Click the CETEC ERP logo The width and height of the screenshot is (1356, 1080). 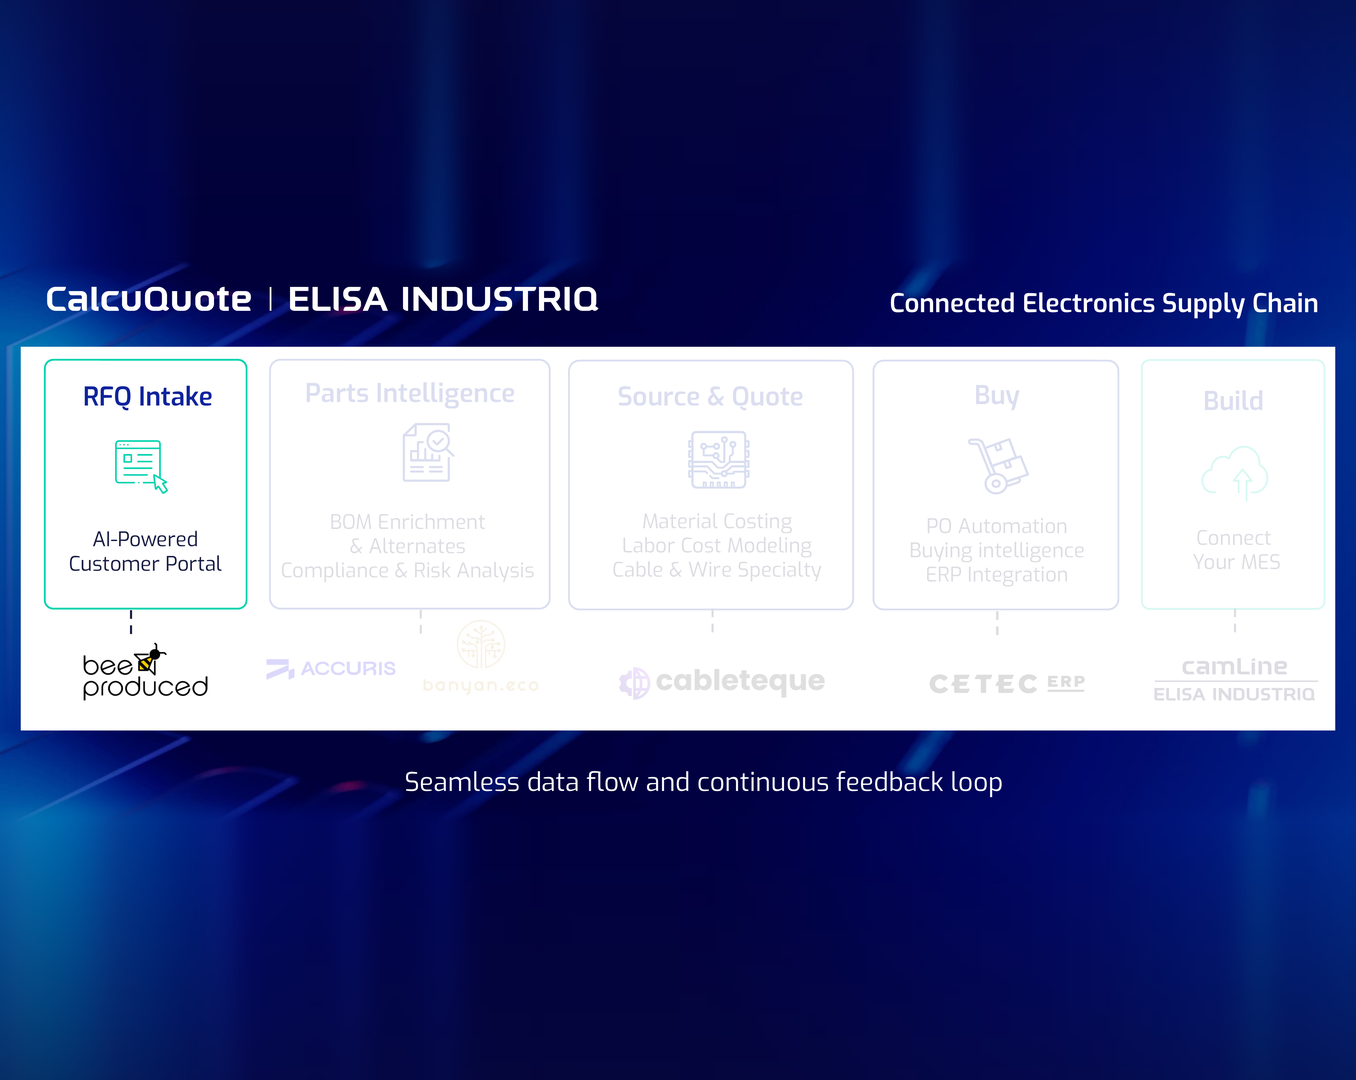pyautogui.click(x=1007, y=683)
